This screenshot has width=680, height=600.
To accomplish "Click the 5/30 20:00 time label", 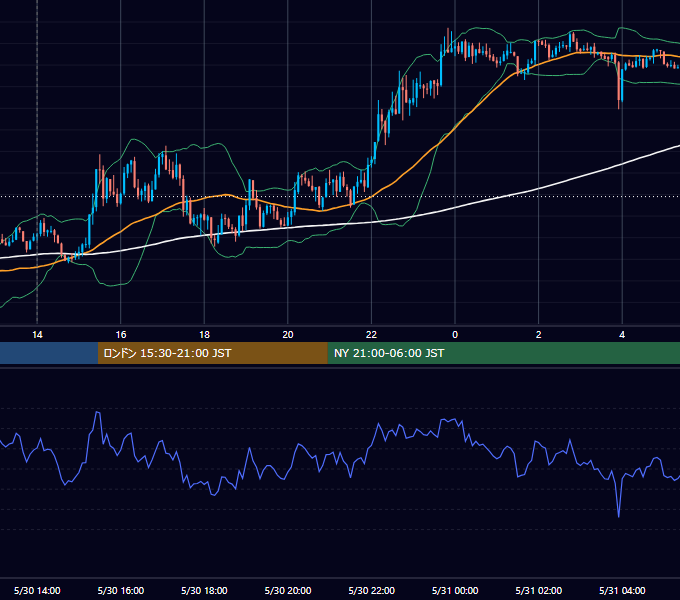I will [x=288, y=590].
